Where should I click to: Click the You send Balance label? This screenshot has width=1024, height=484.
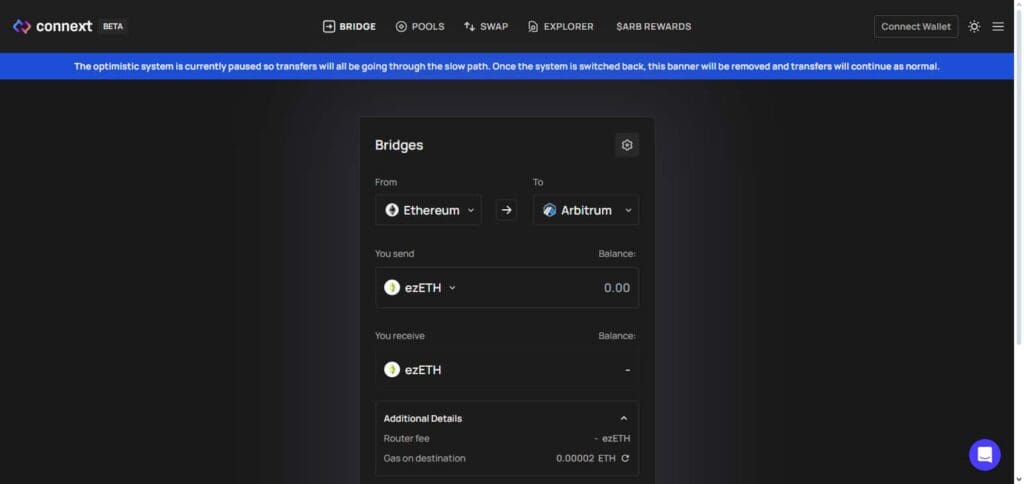[617, 253]
